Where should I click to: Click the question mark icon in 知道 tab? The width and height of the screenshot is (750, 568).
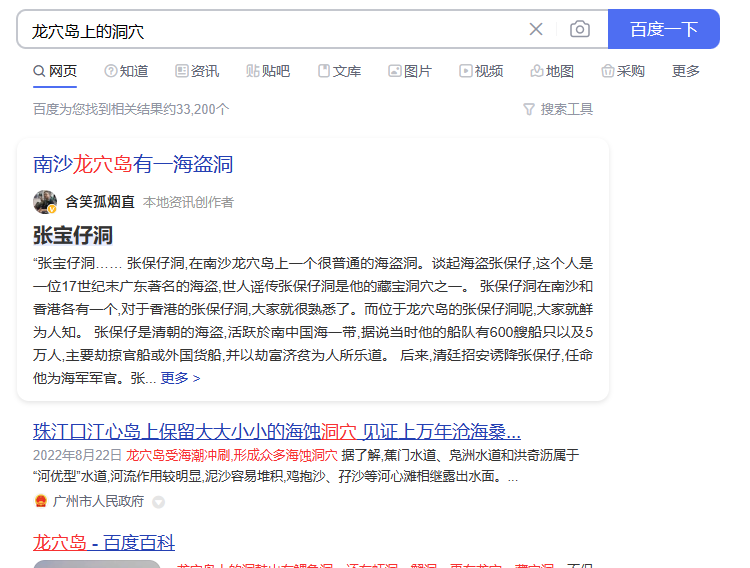pyautogui.click(x=110, y=71)
